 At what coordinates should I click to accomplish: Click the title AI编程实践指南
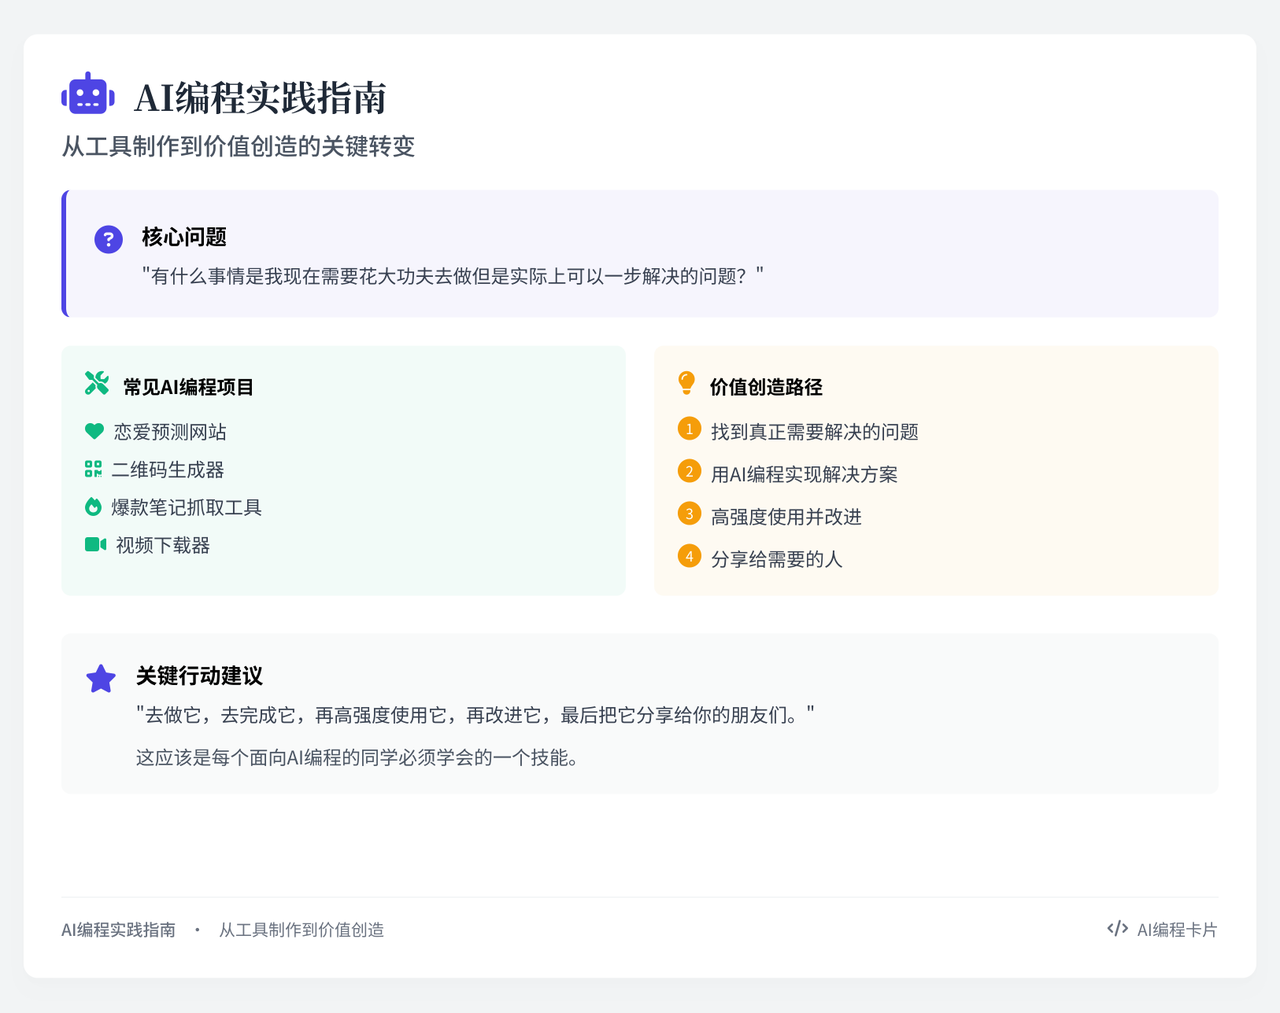click(x=260, y=98)
